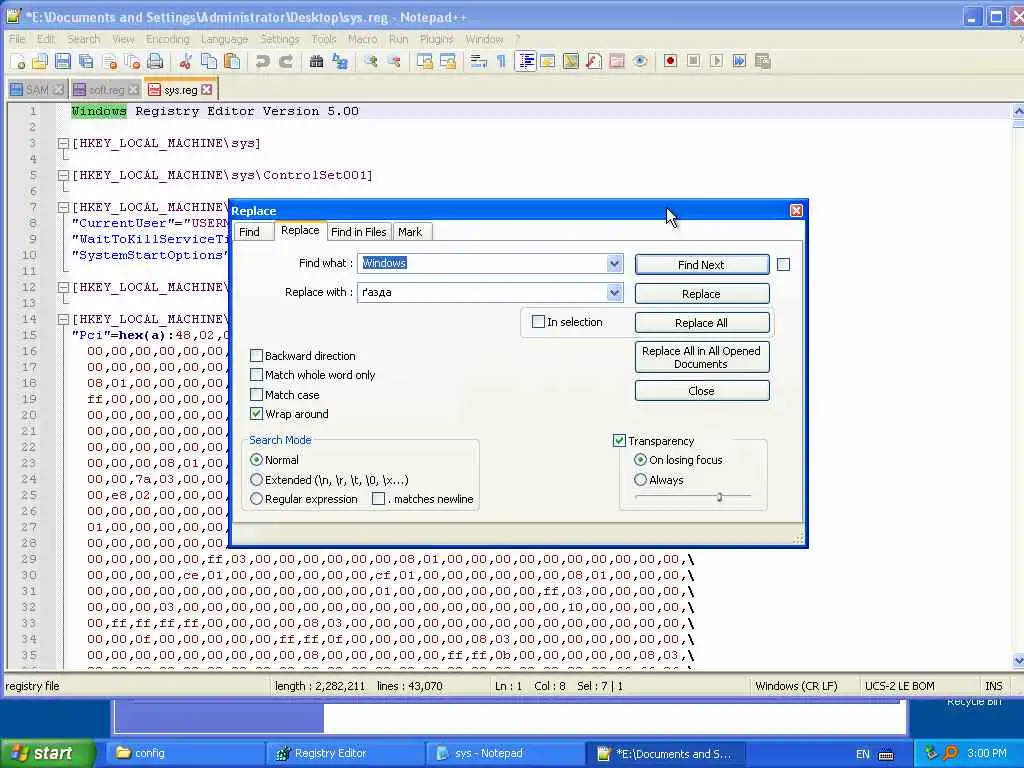The width and height of the screenshot is (1024, 768).
Task: Click the Open file toolbar icon
Action: [x=40, y=61]
